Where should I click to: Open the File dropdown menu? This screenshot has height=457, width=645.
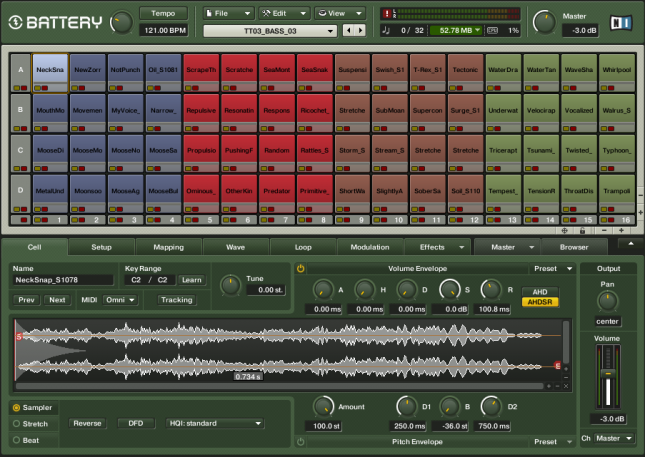pos(228,13)
